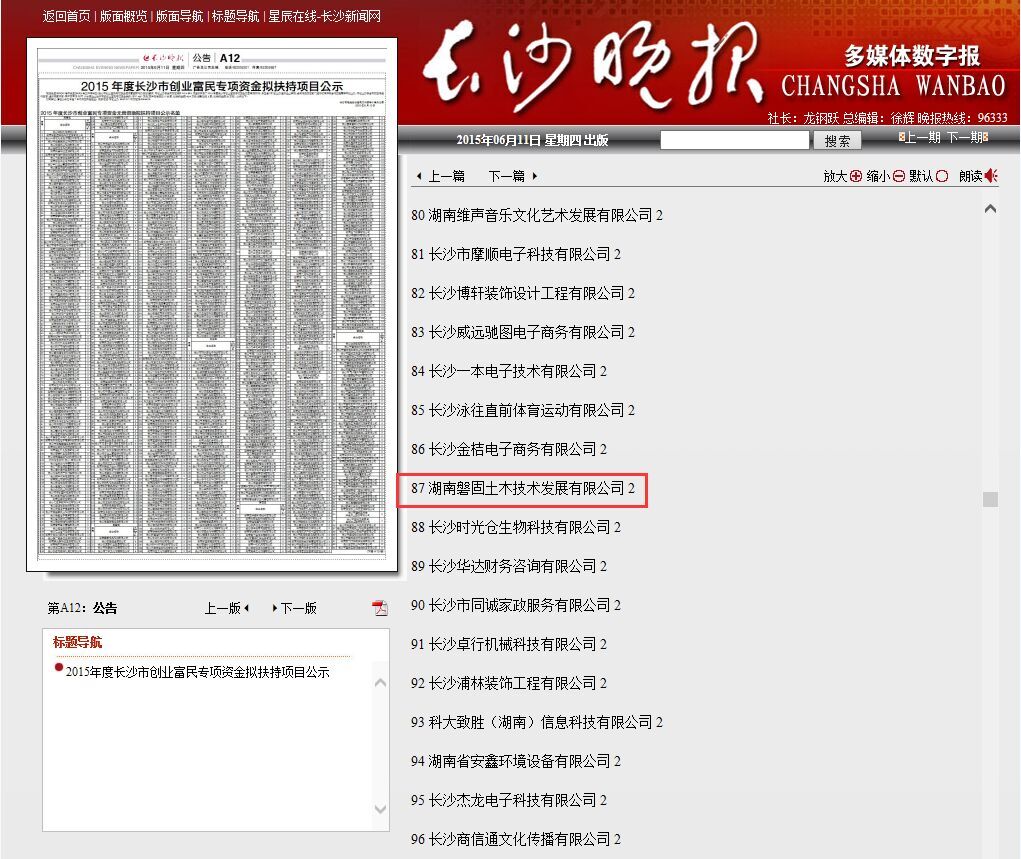Screen dimensions: 1021x859
Task: Click the 放大 zoom-in plus icon
Action: click(x=856, y=176)
